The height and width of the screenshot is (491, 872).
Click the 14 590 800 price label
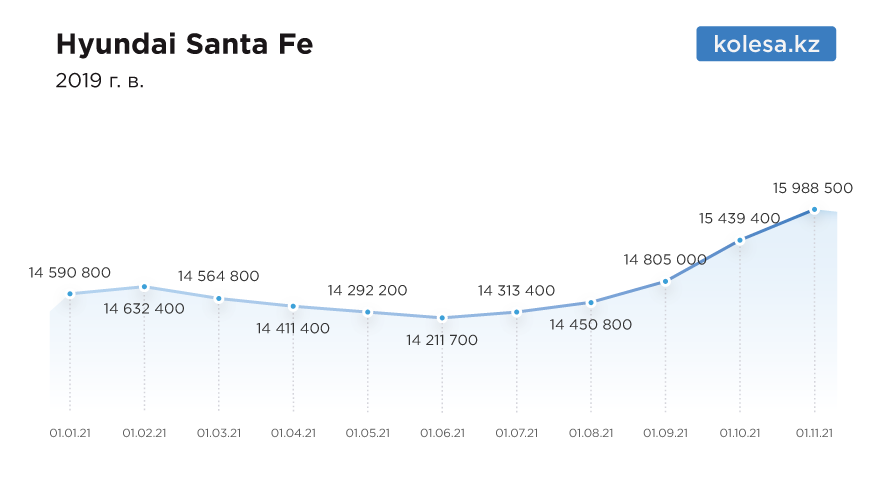pyautogui.click(x=70, y=272)
